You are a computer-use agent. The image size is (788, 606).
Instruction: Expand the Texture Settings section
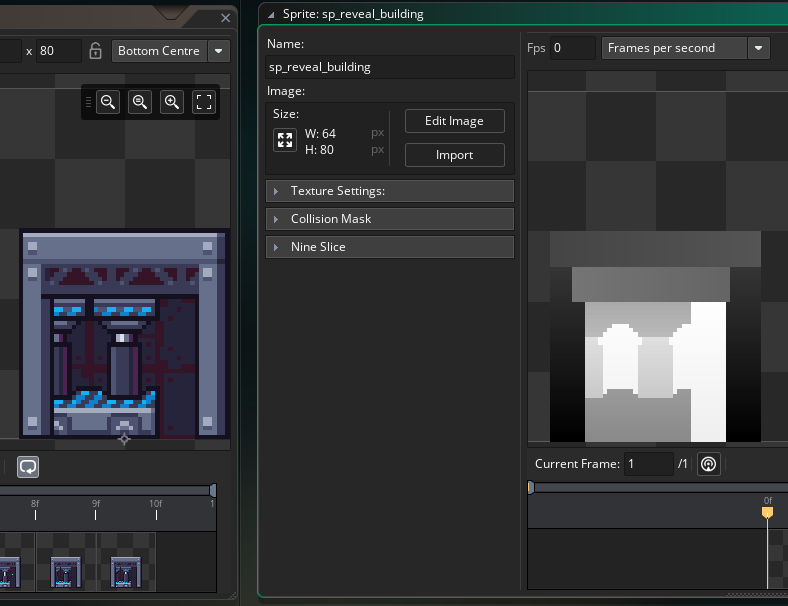(x=389, y=191)
